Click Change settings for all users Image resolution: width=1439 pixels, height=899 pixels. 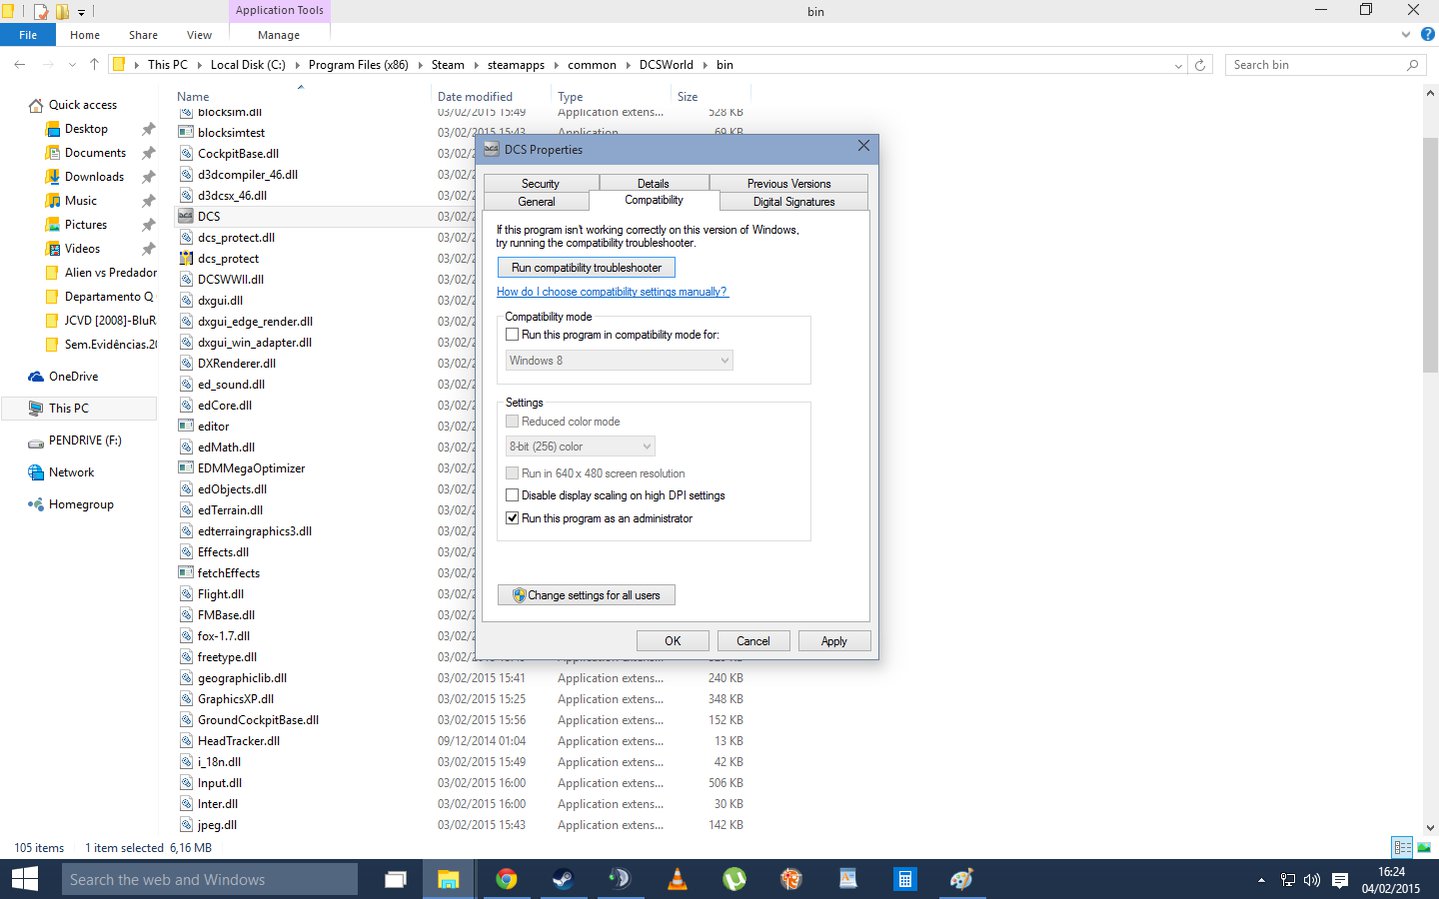(x=586, y=595)
